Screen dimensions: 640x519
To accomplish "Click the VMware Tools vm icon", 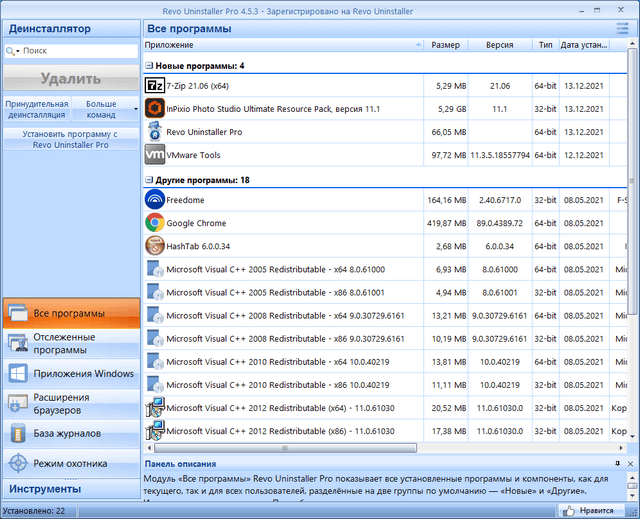I will 155,155.
